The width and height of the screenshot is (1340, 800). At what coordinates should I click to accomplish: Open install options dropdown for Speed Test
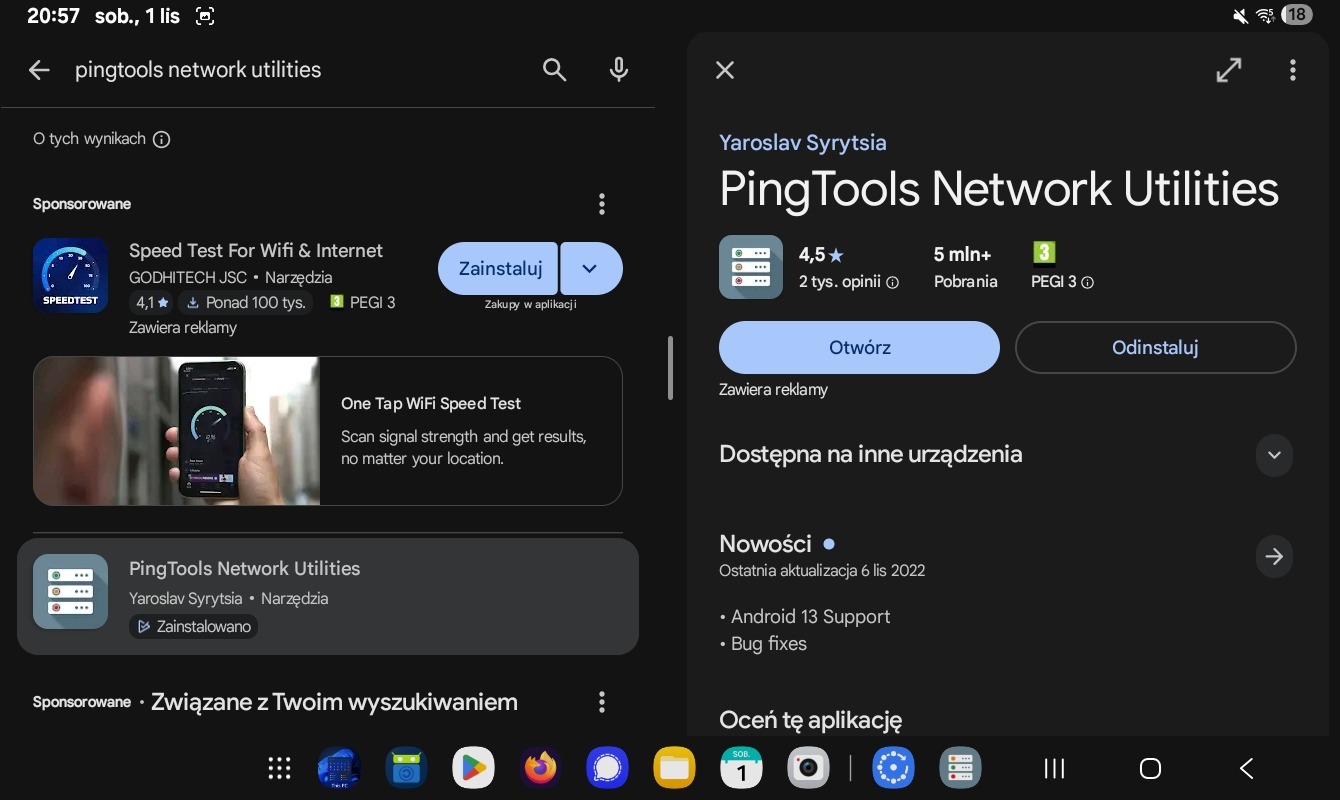[x=590, y=268]
